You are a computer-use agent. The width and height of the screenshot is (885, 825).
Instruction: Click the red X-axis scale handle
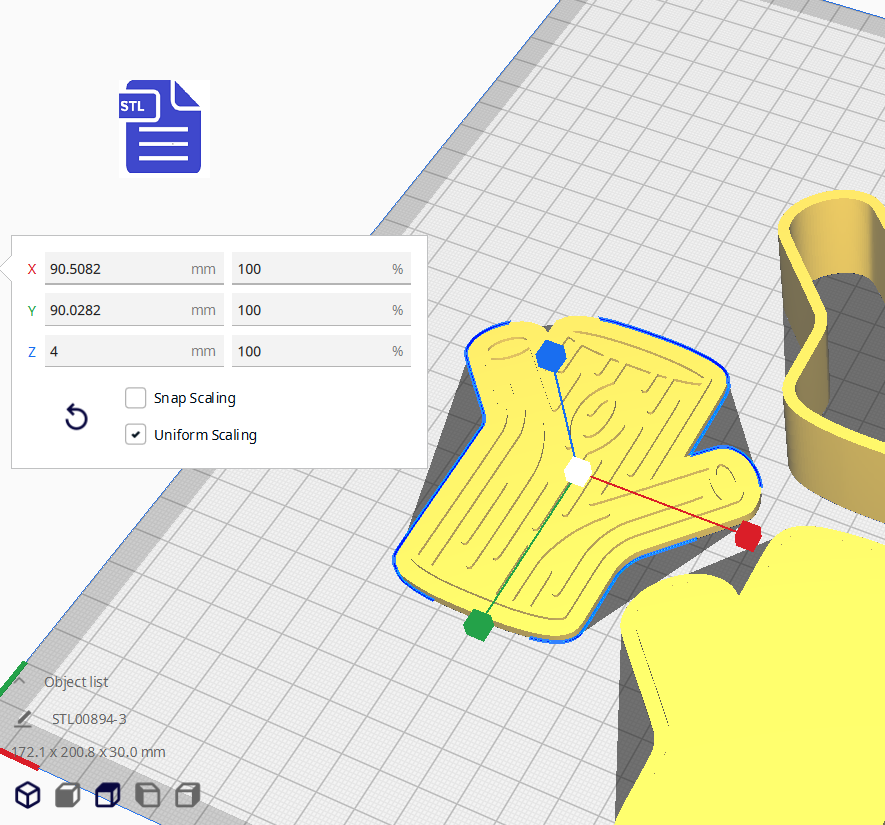point(748,536)
